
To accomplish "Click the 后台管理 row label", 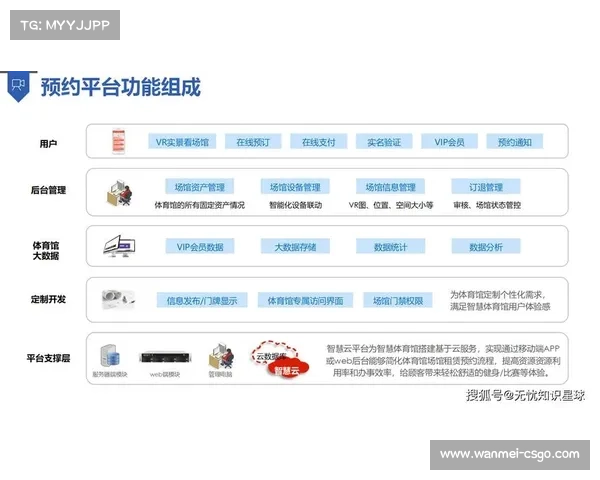I will click(x=49, y=190).
